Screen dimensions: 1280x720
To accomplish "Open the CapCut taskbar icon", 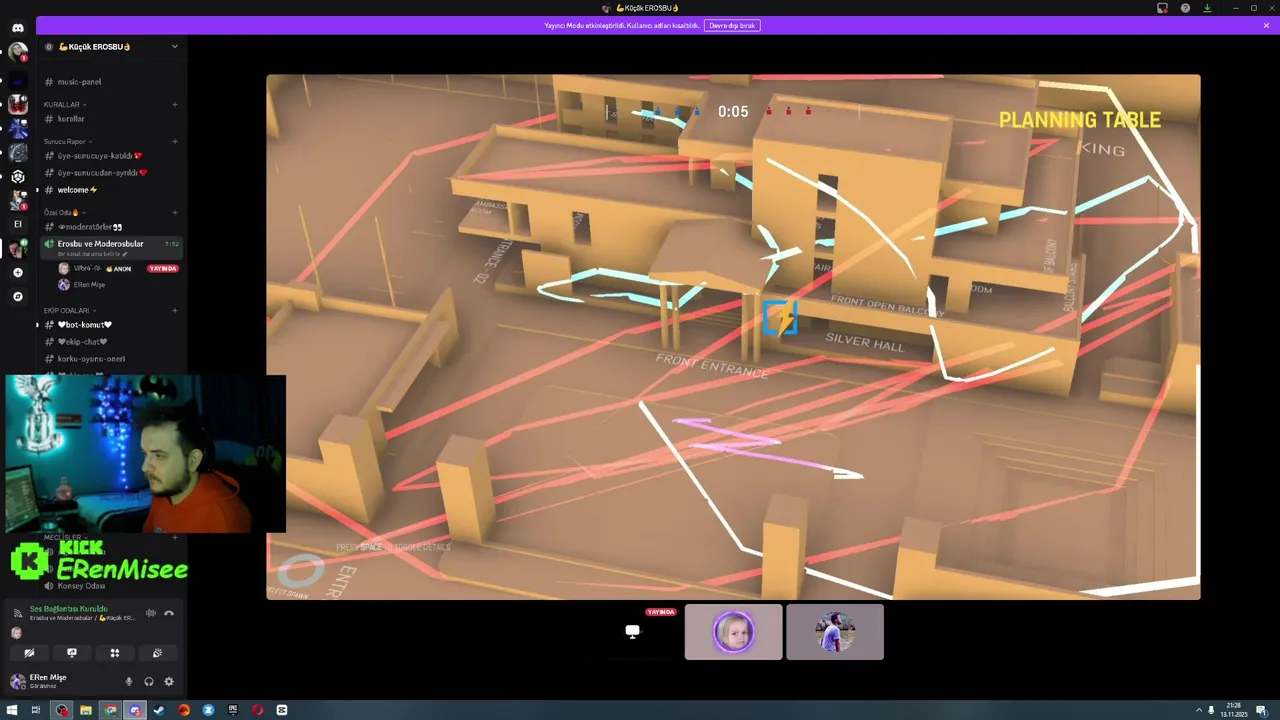I will (x=282, y=710).
